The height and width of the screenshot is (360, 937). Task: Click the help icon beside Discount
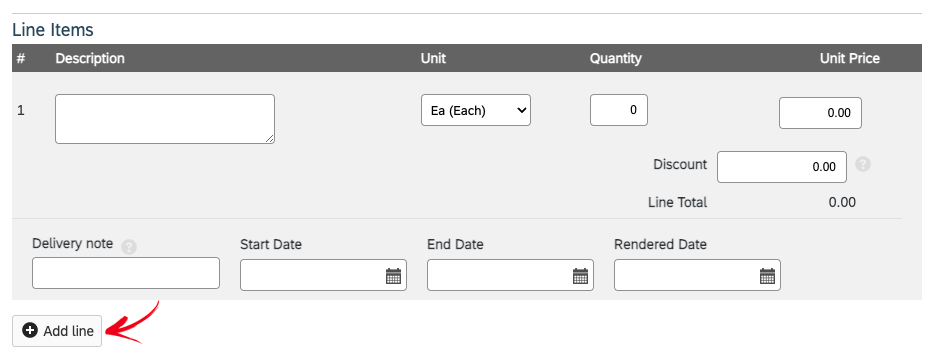tap(862, 164)
